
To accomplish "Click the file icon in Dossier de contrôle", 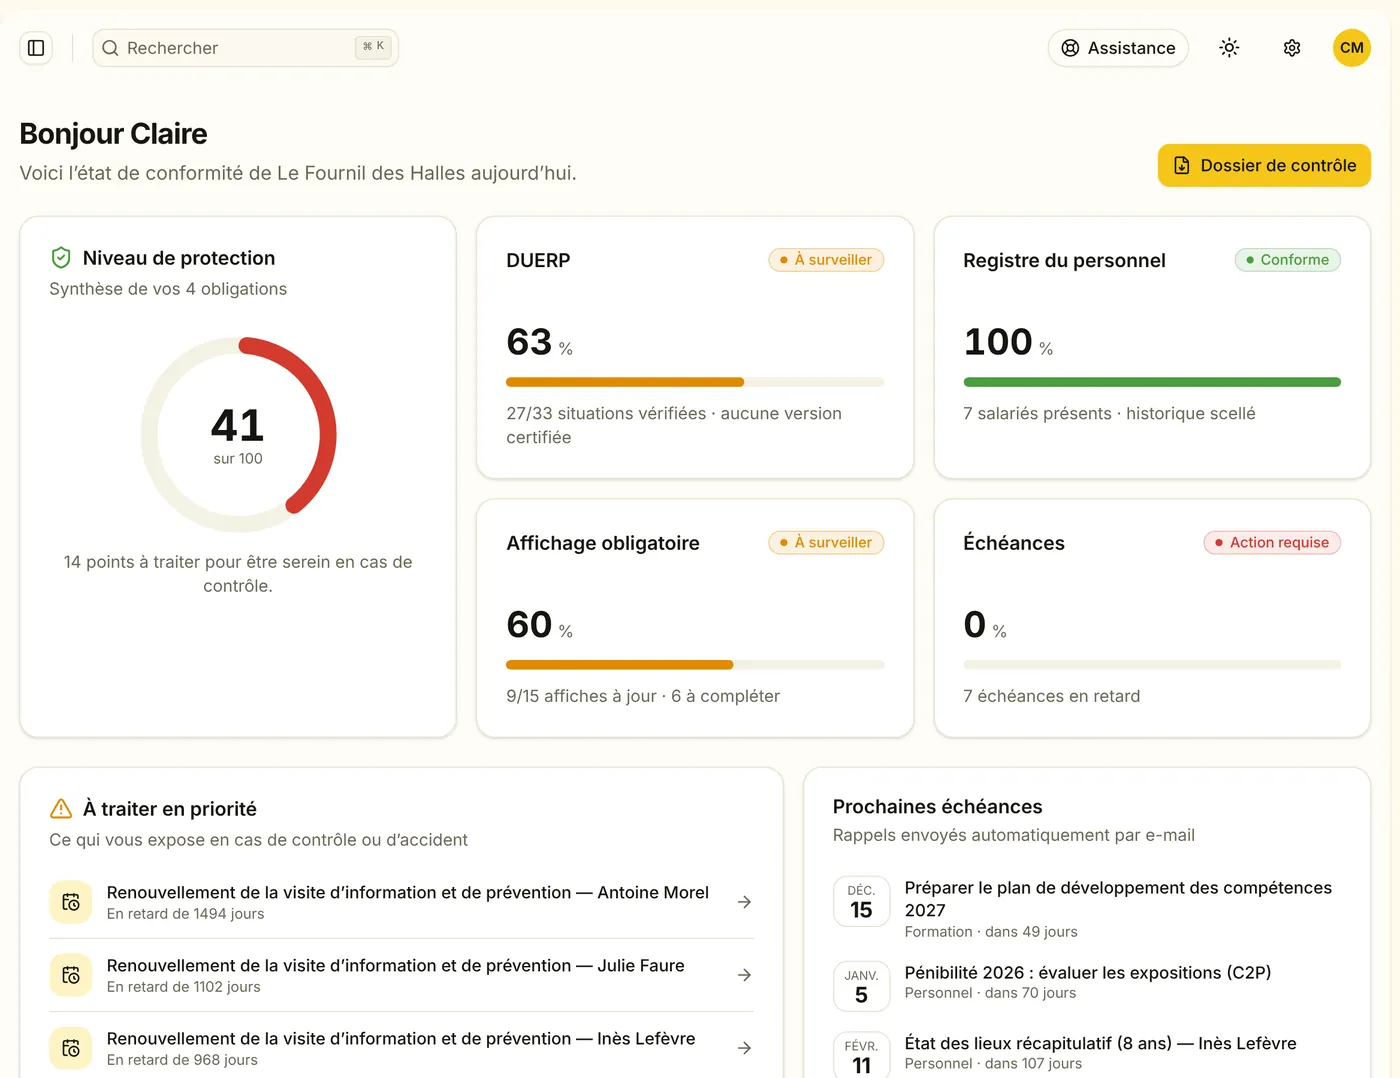I will tap(1181, 166).
